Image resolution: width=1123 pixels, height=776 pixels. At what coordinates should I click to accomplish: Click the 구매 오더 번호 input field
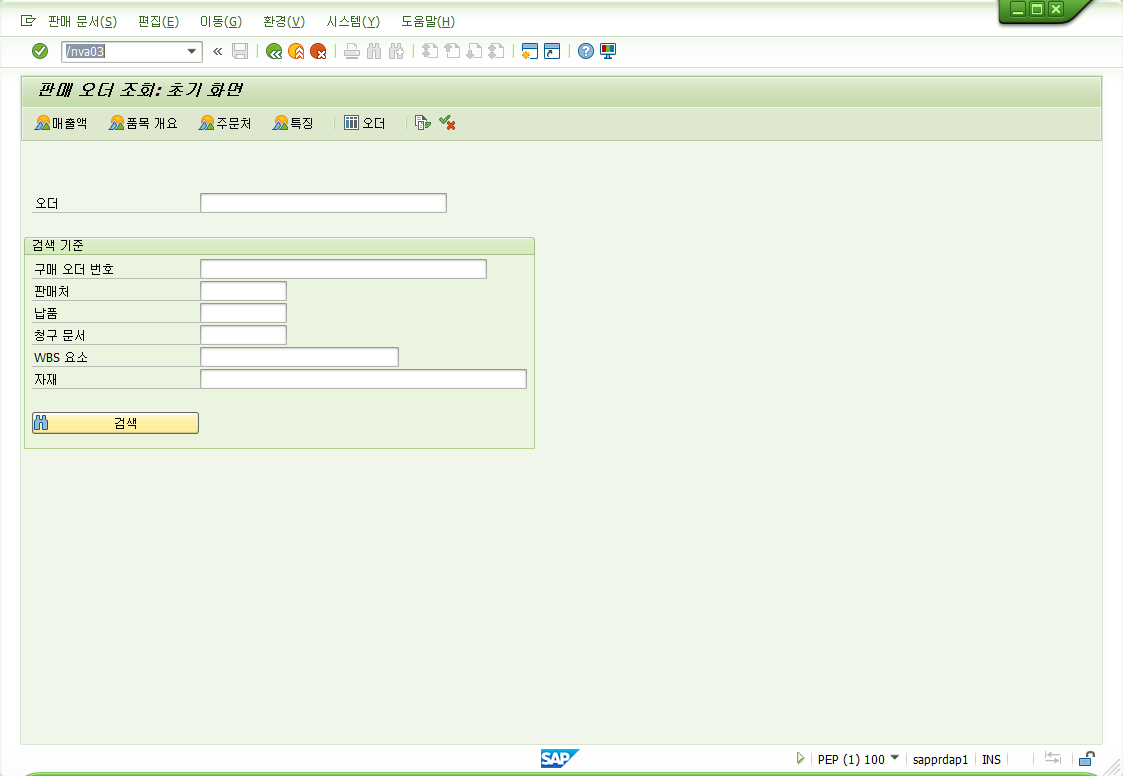(343, 269)
